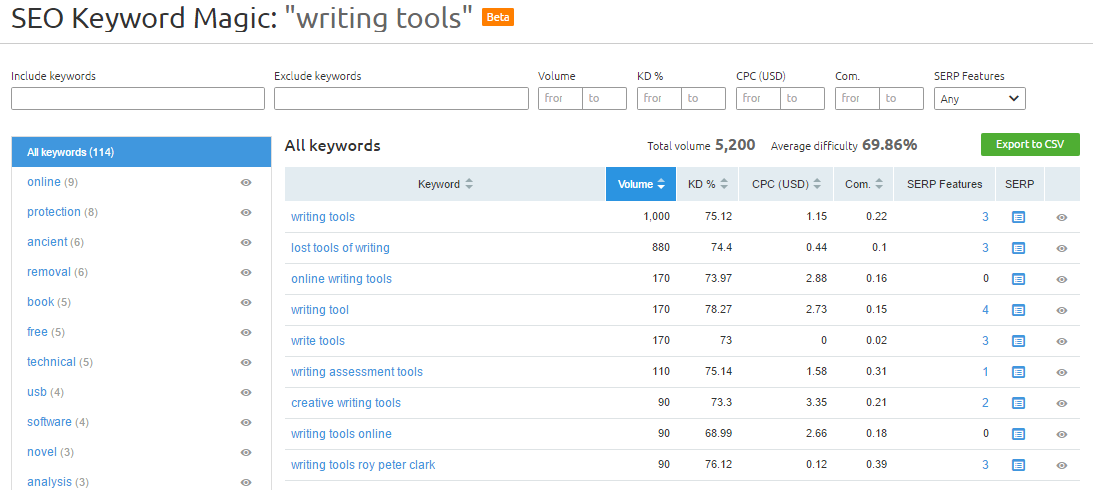Sort table by Keyword column arrows
This screenshot has height=490, width=1093.
[x=469, y=184]
